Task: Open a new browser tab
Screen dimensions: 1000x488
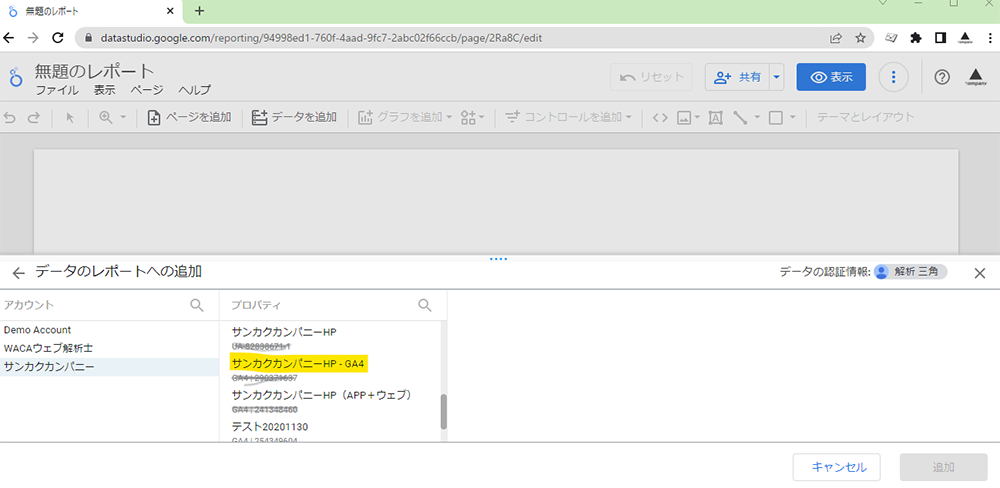Action: point(199,11)
